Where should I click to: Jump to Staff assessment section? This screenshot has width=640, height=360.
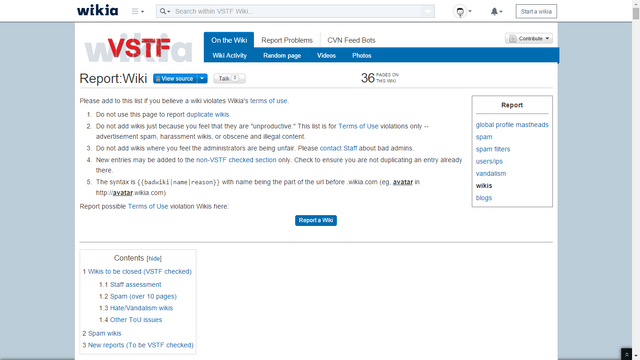136,284
